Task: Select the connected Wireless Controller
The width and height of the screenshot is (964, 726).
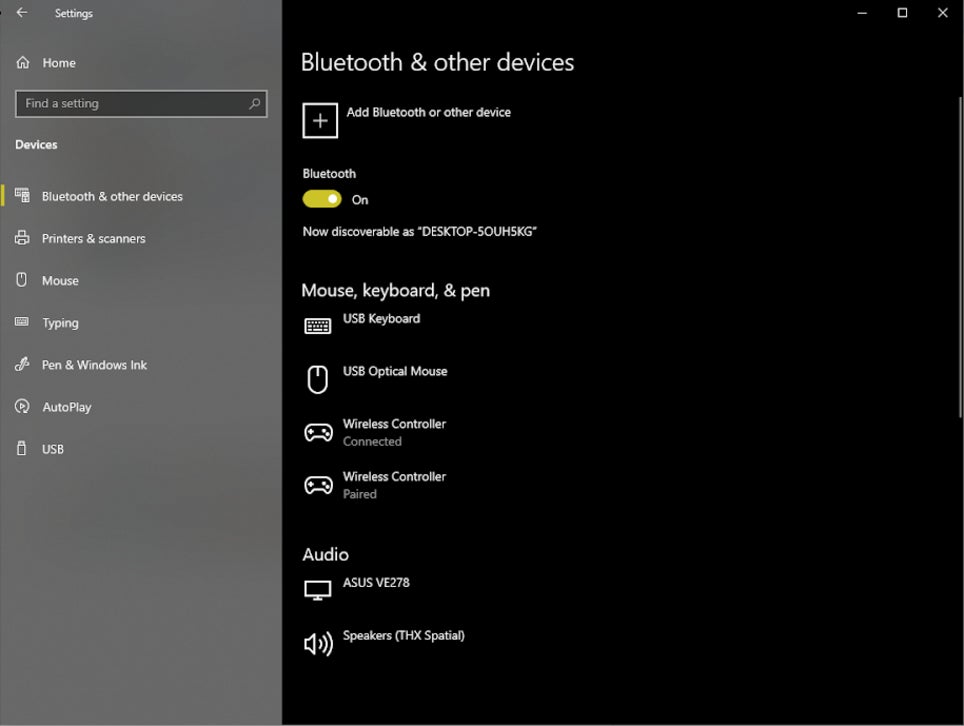Action: [393, 432]
